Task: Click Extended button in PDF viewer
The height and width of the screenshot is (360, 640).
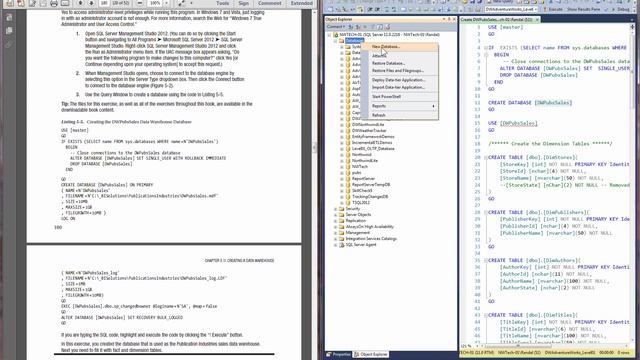Action: (x=302, y=3)
